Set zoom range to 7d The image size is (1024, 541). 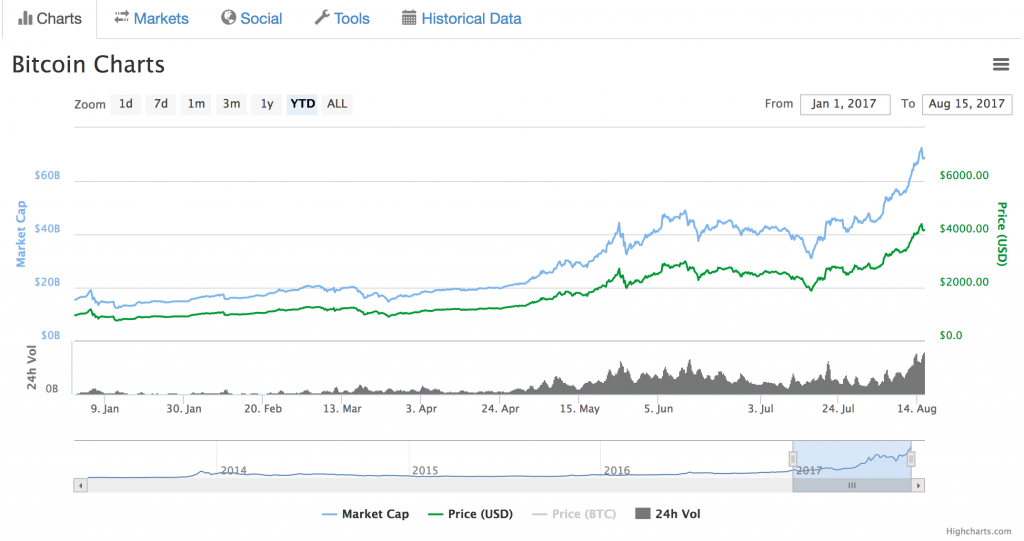(161, 104)
